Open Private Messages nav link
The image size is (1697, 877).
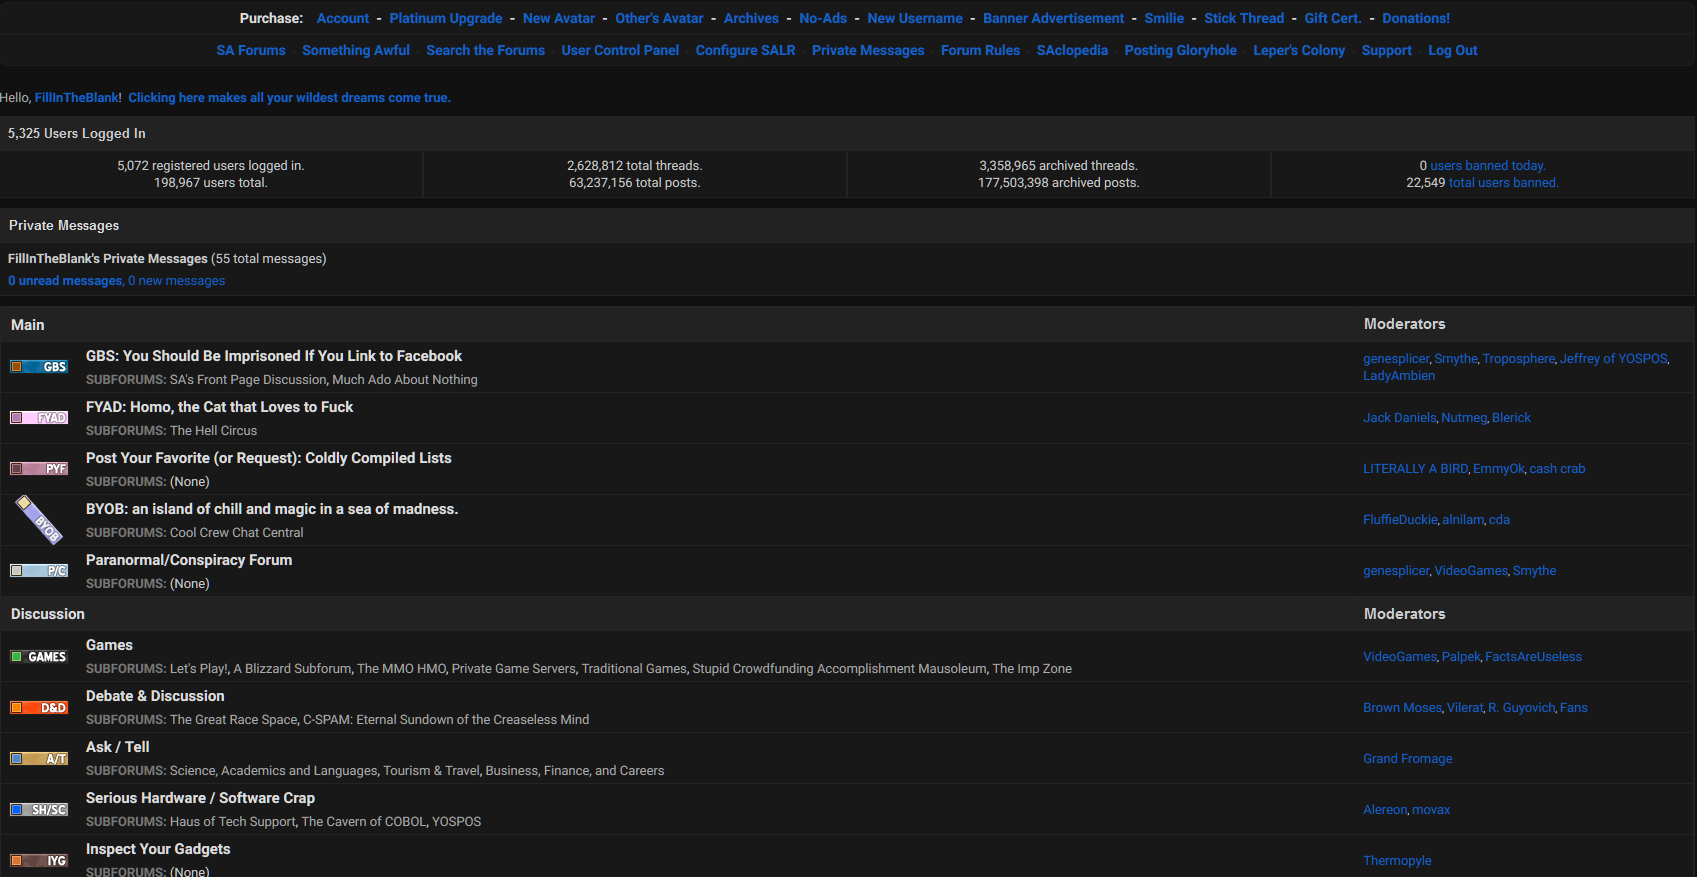click(x=868, y=50)
